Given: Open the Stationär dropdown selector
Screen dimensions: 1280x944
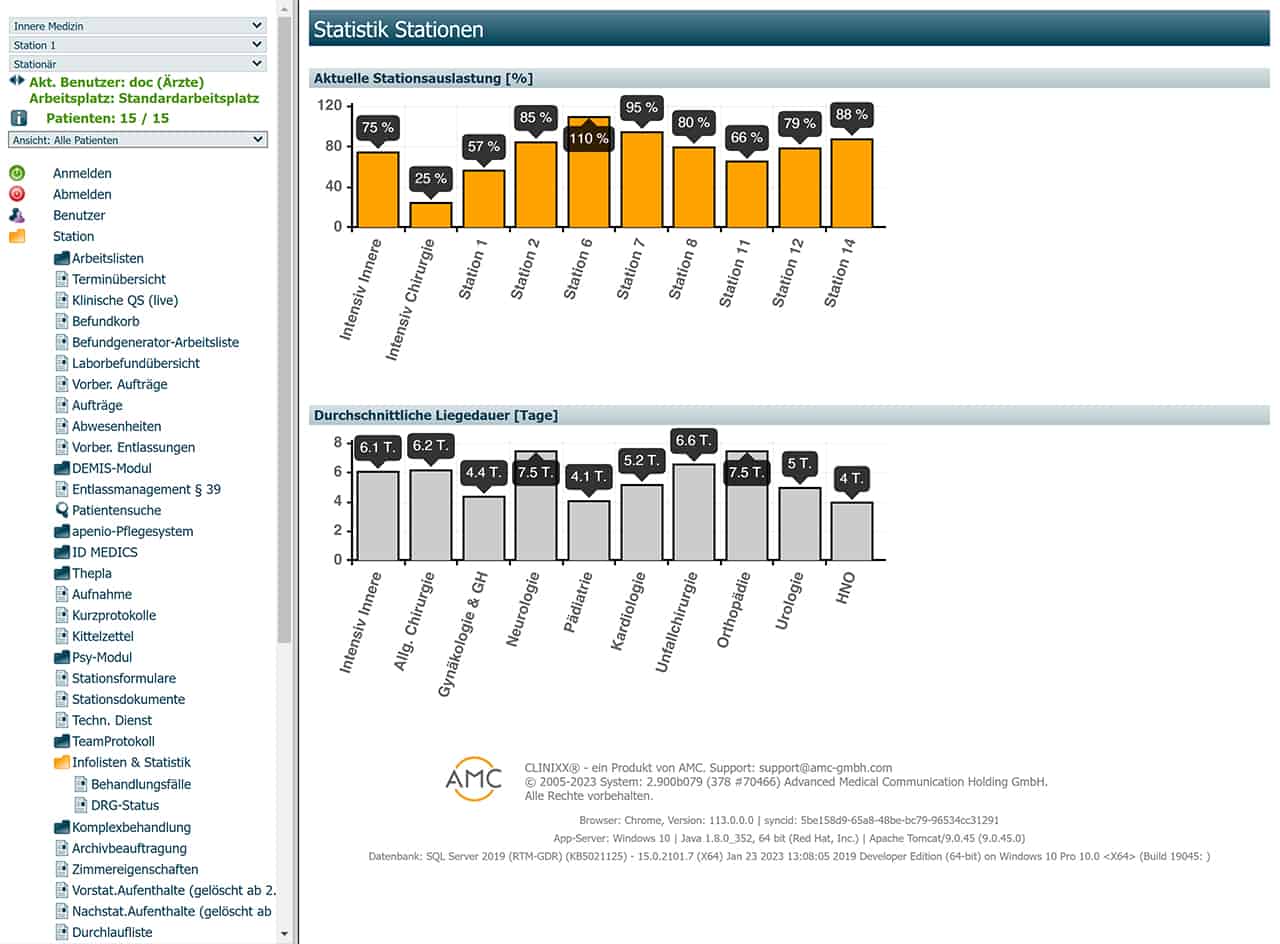Looking at the screenshot, I should click(137, 64).
